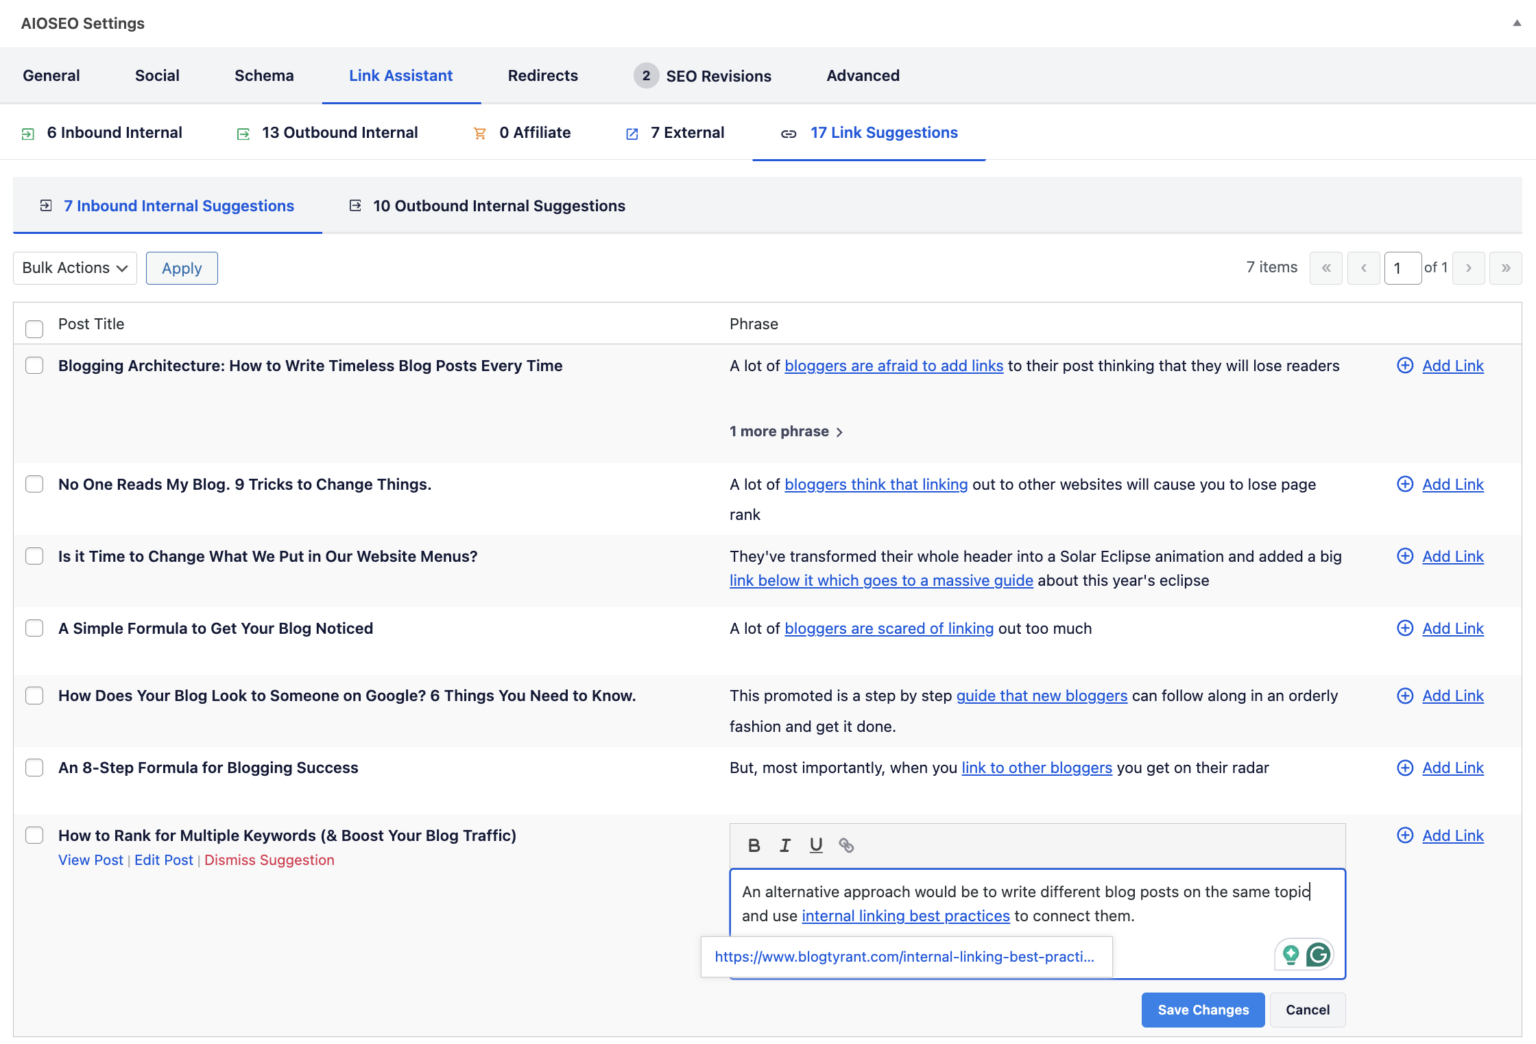Screen dimensions: 1536x1044
Task: Toggle italic formatting in the phrase editor
Action: (x=785, y=845)
